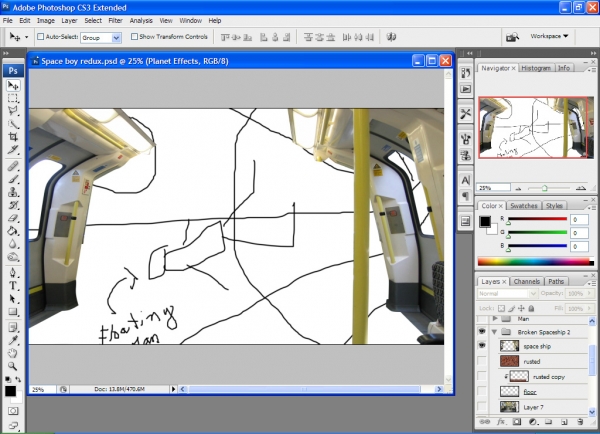Select the Hand tool
Image resolution: width=600 pixels, height=434 pixels.
pyautogui.click(x=13, y=353)
